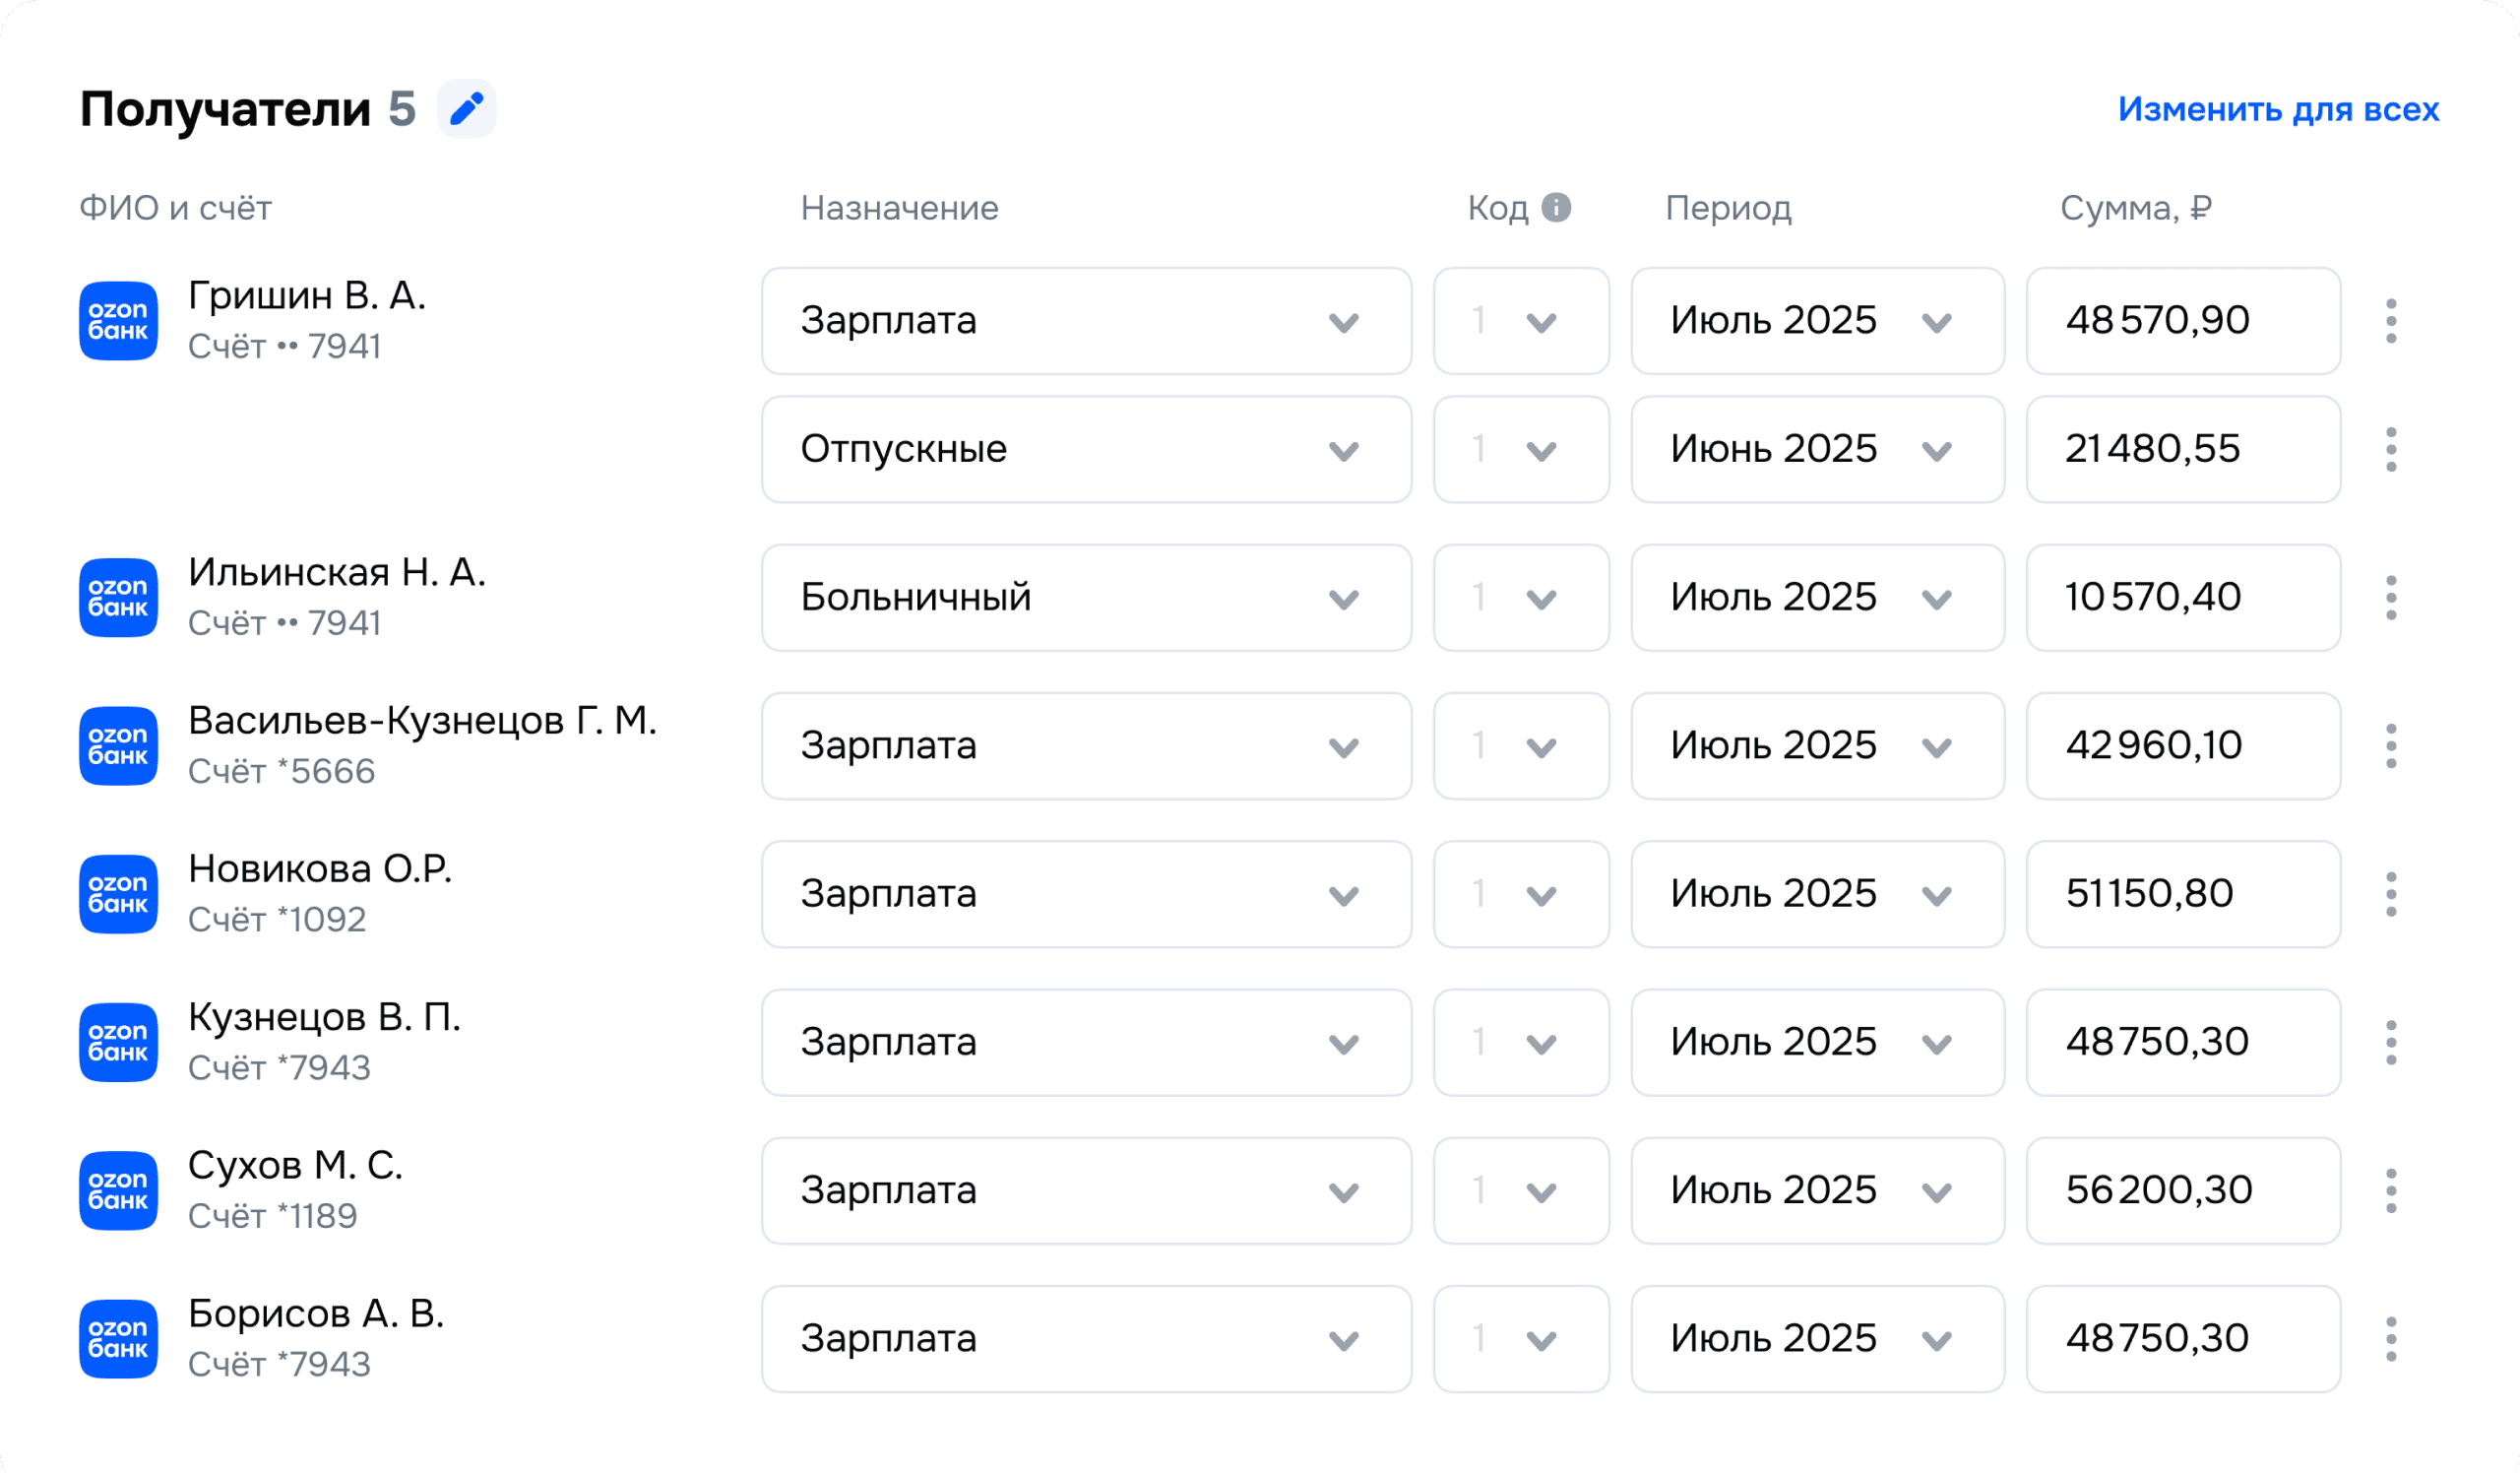Open the Июнь 2025 period dropdown

click(1817, 450)
